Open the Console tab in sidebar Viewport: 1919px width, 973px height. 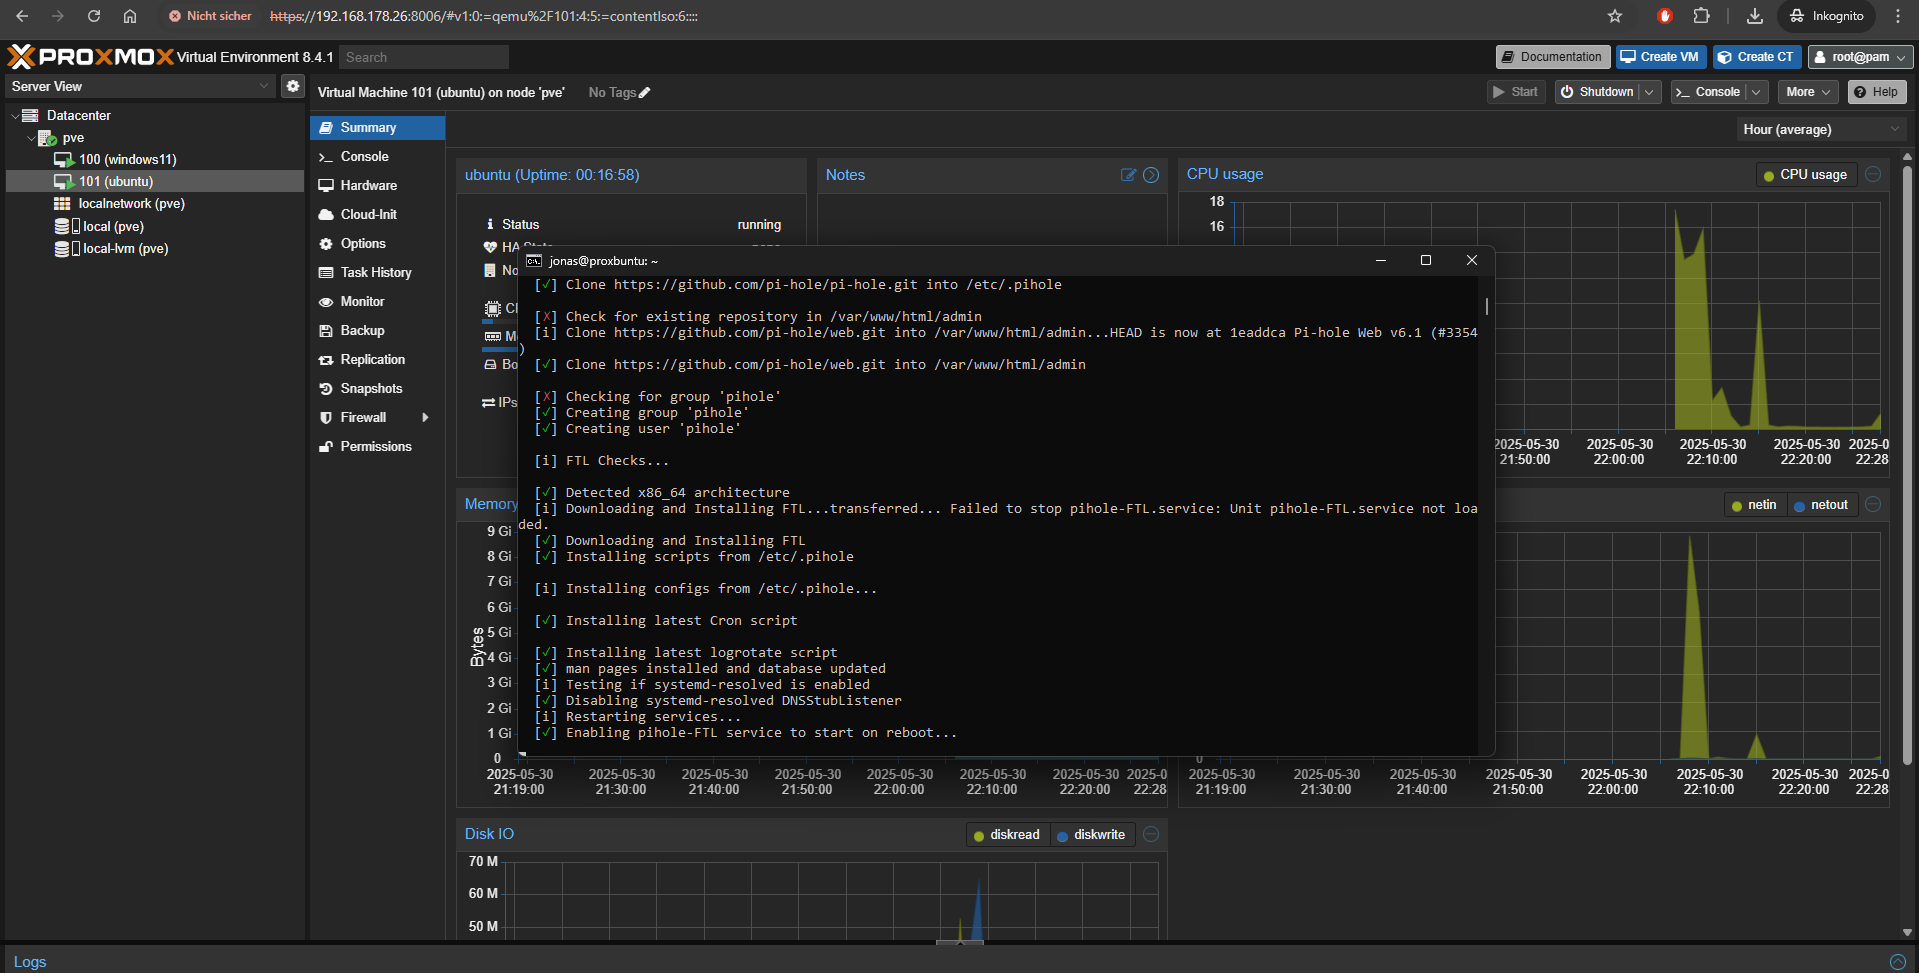tap(378, 157)
